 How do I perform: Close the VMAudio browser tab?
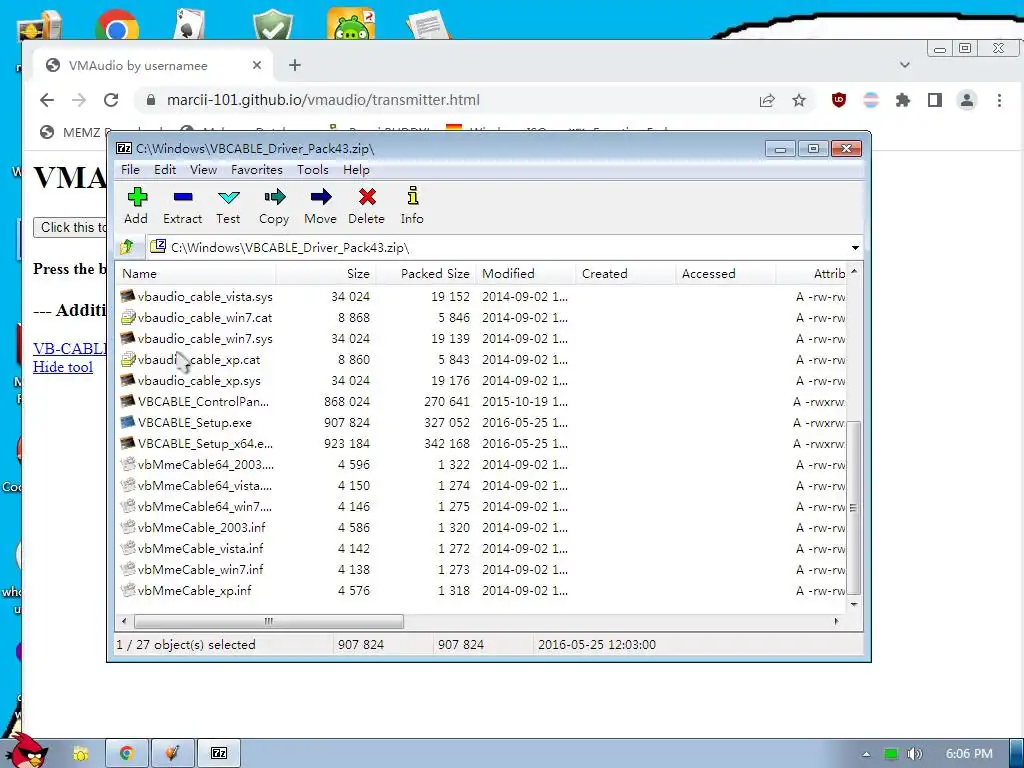tap(257, 65)
